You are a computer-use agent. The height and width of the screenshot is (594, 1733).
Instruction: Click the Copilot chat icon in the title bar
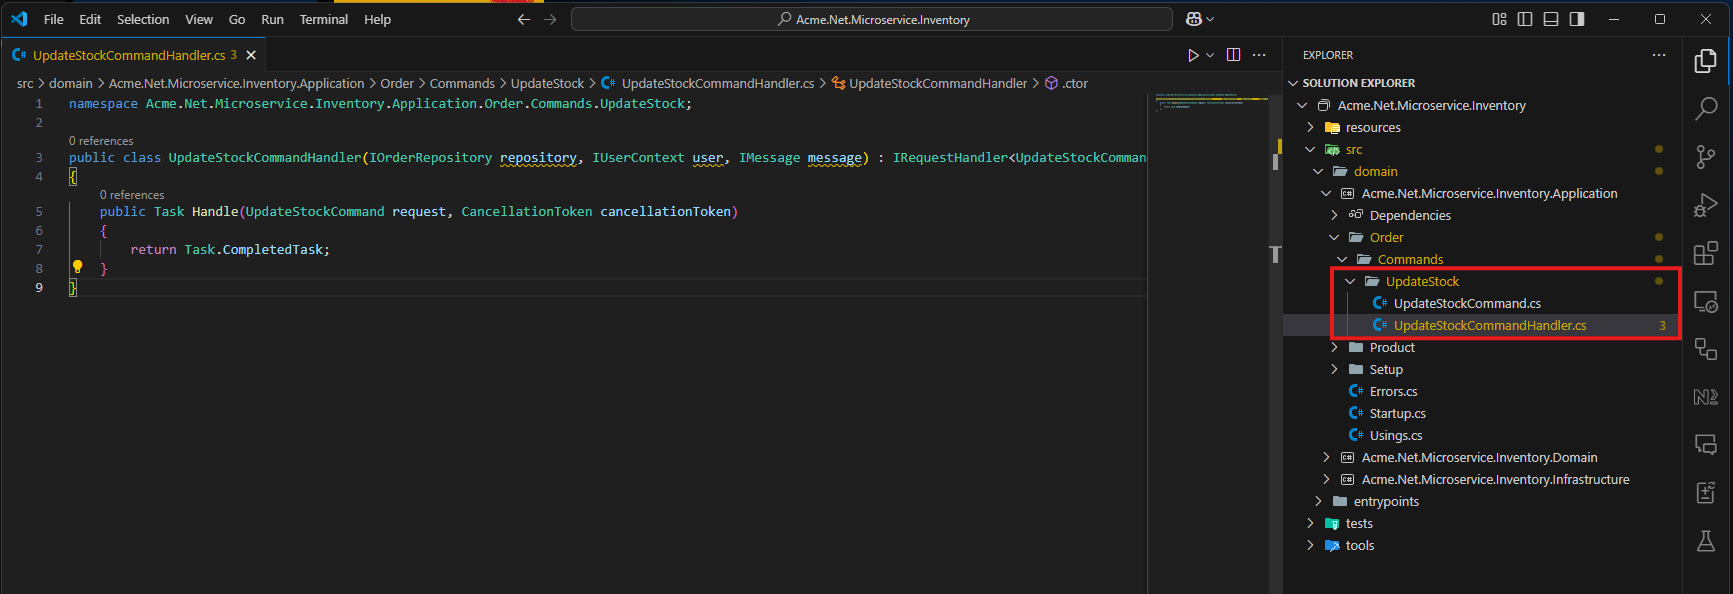[x=1193, y=19]
